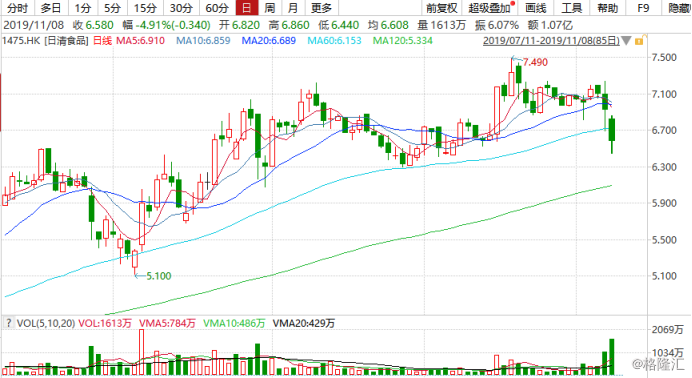The image size is (692, 378).
Task: Select the MA120:5.334 indicator label
Action: [402, 41]
